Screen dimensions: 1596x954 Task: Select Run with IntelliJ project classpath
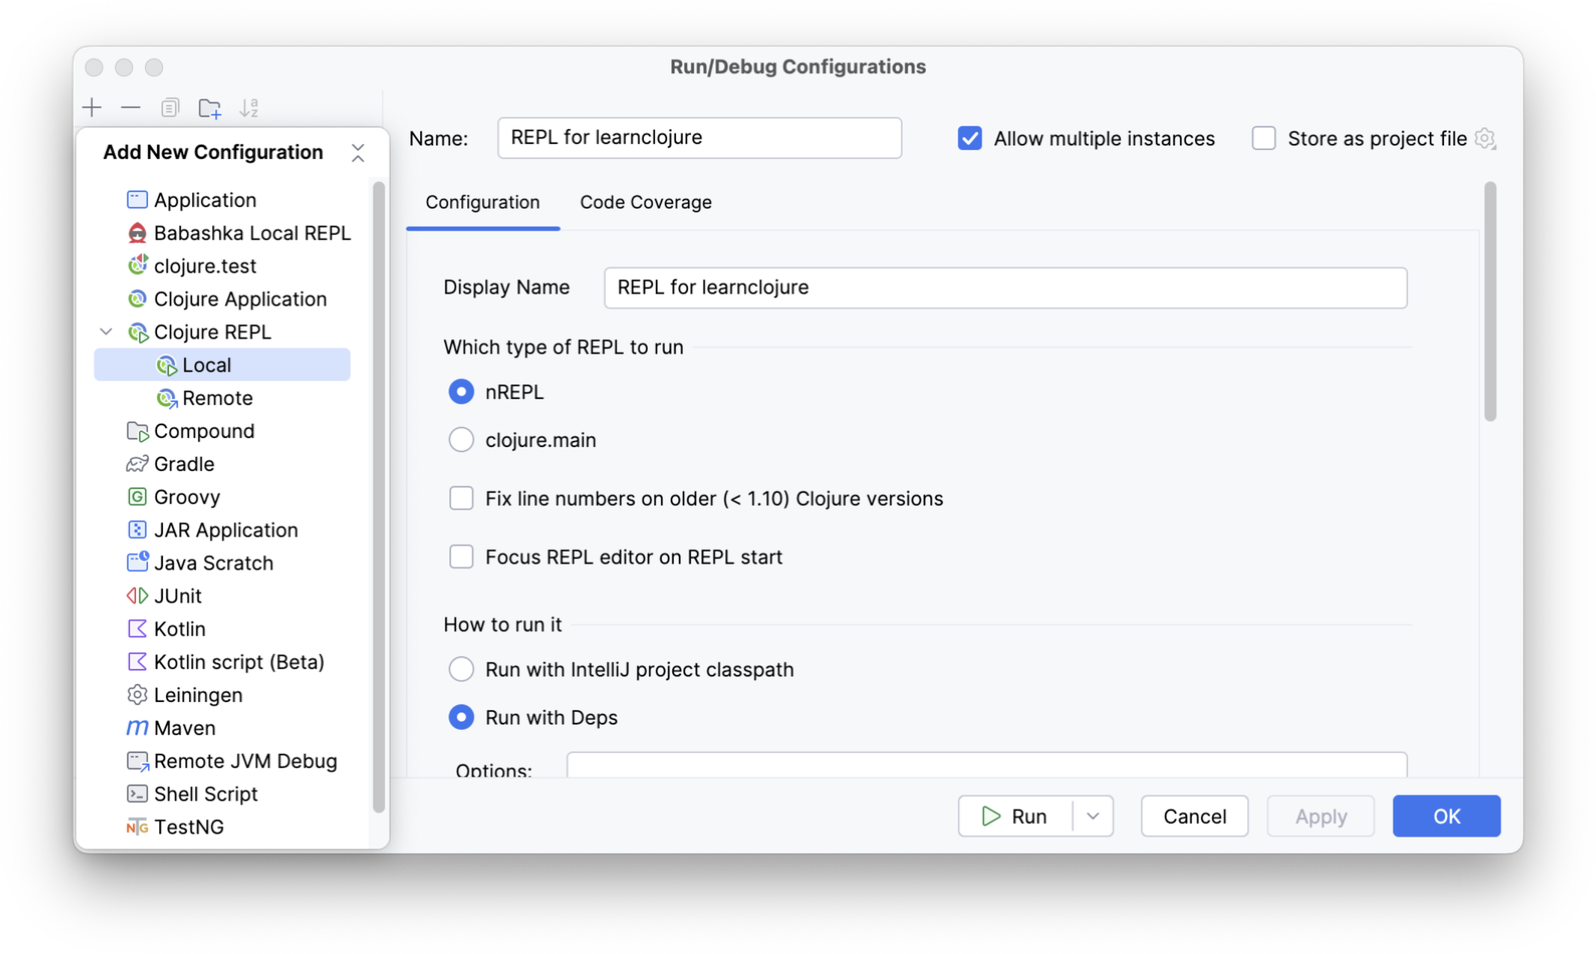coord(461,669)
